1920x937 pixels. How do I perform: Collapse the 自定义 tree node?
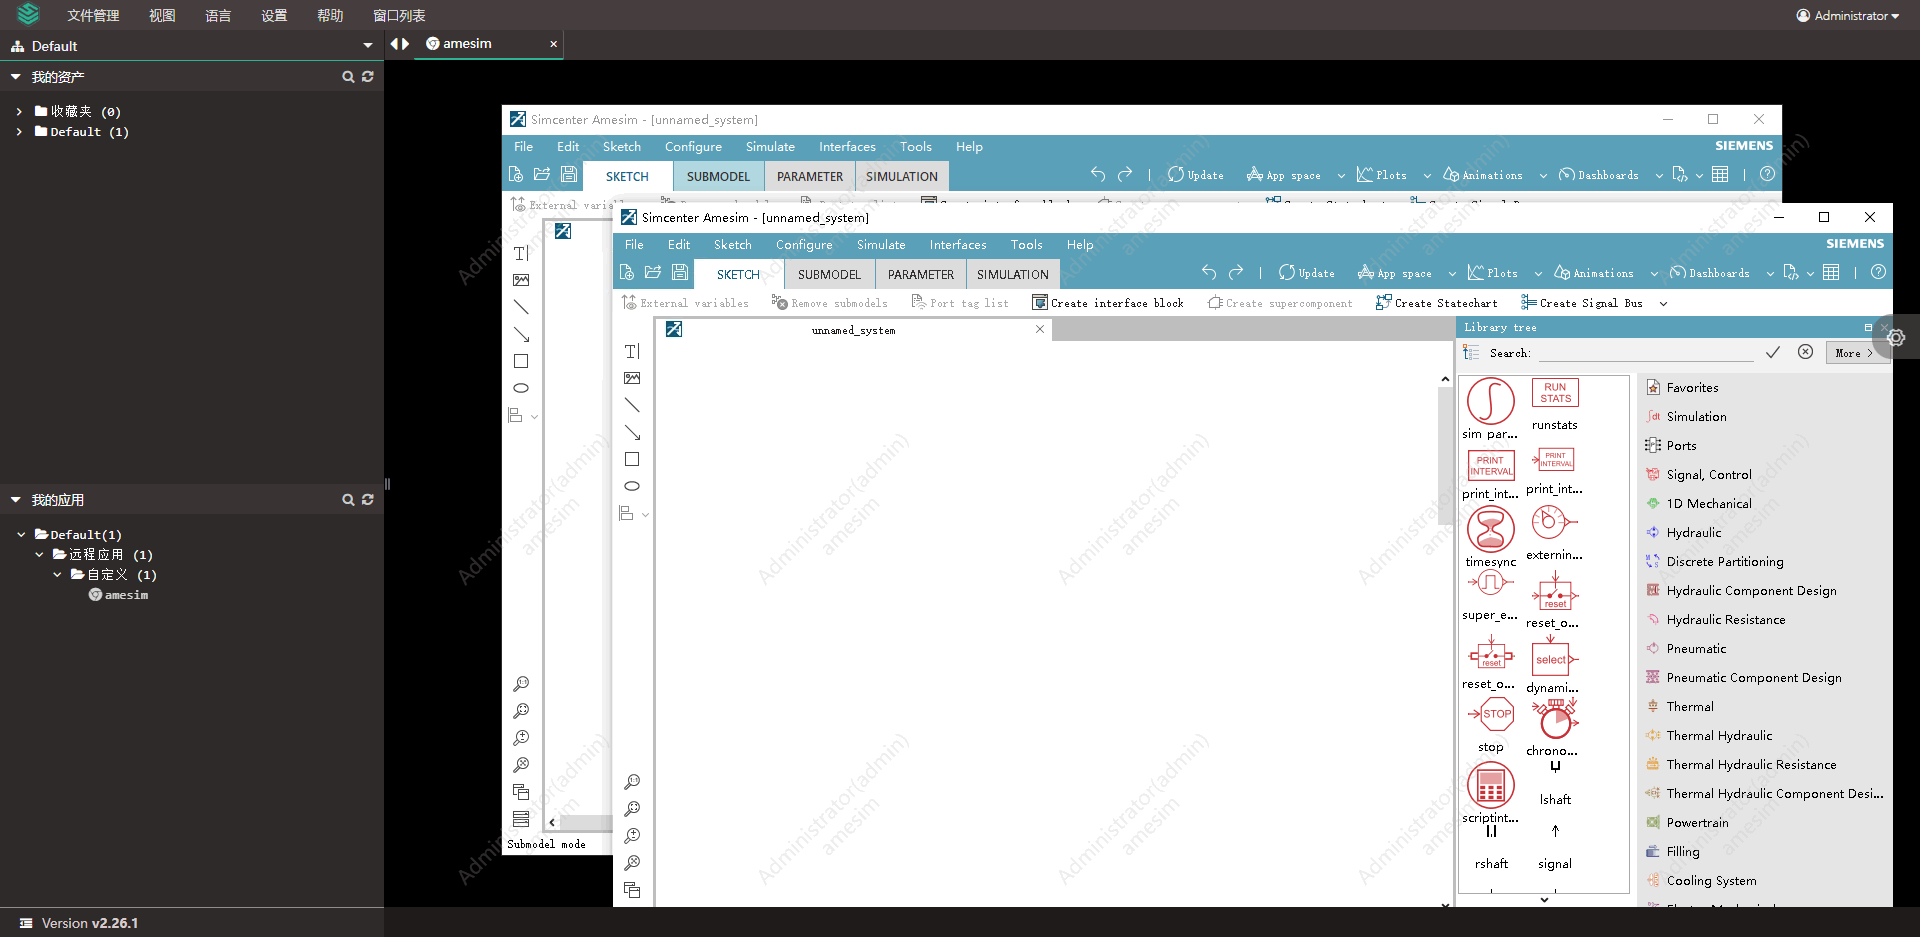click(57, 575)
